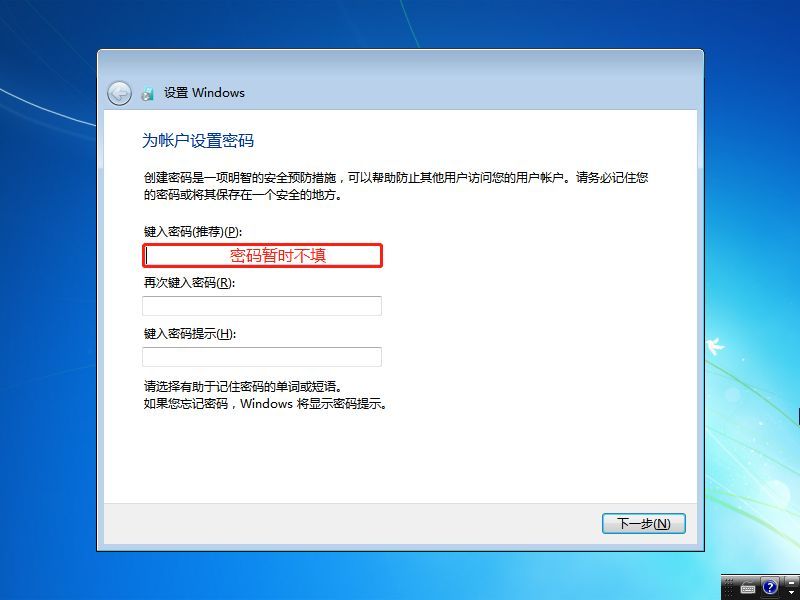Click the 键入密码(推荐)(P) label
Screen dimensions: 800x600
pos(193,232)
